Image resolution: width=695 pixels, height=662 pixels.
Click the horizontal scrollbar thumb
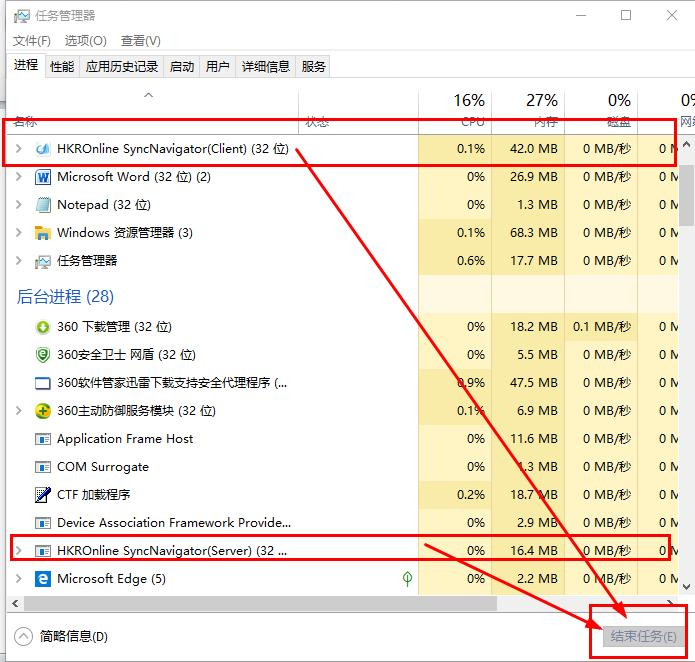pos(260,604)
